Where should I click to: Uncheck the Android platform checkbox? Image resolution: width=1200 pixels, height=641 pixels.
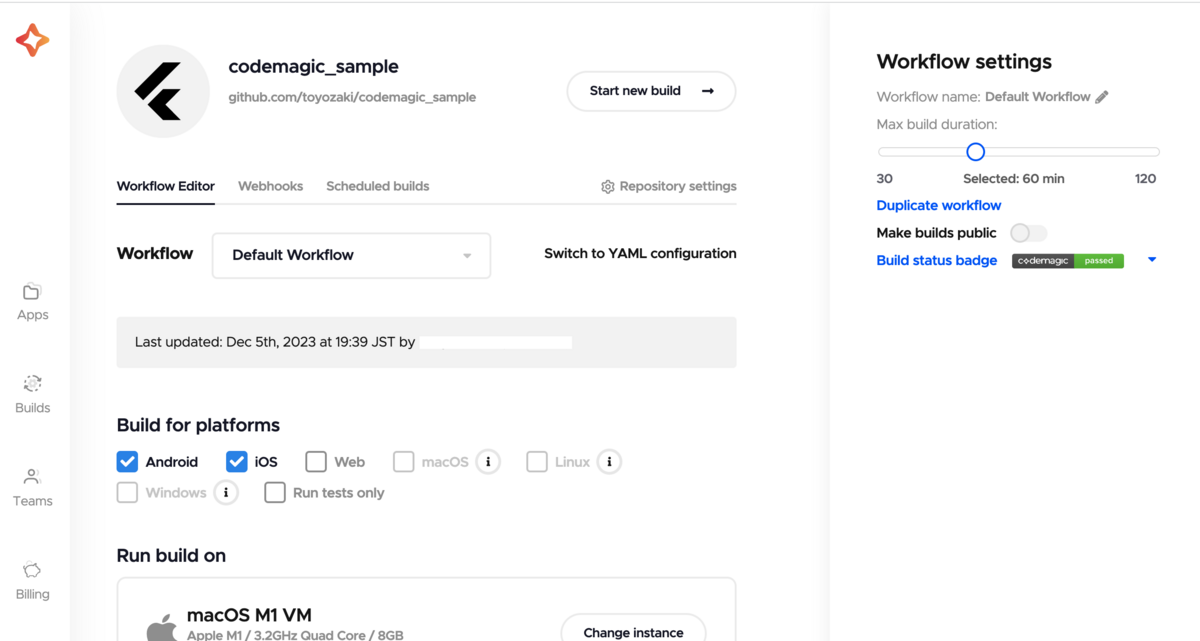coord(127,461)
